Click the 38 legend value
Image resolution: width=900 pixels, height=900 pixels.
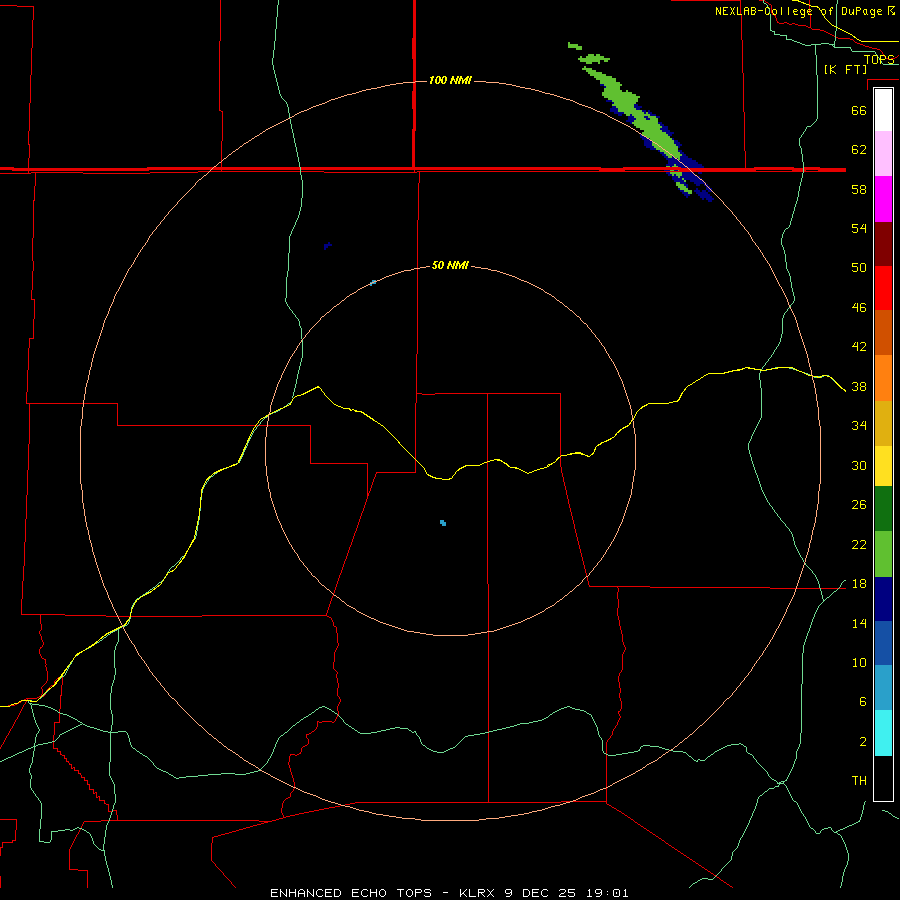859,387
